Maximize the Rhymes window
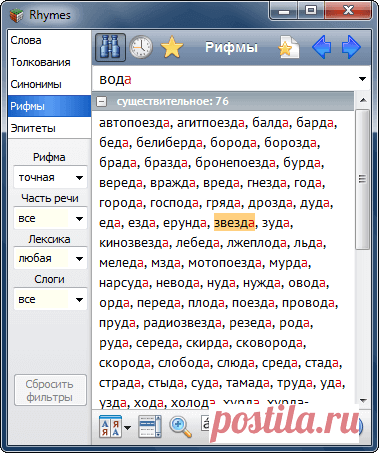Viewport: 379px width, 453px height. (311, 11)
